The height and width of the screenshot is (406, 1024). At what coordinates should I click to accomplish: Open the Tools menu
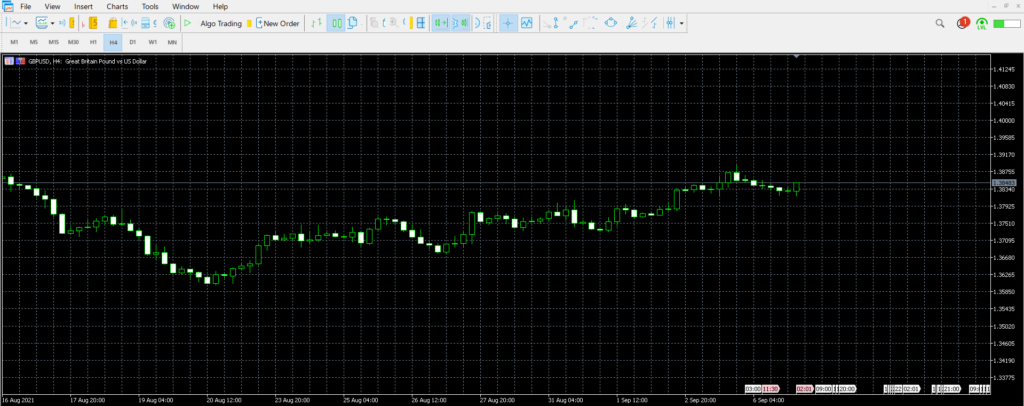(x=150, y=7)
